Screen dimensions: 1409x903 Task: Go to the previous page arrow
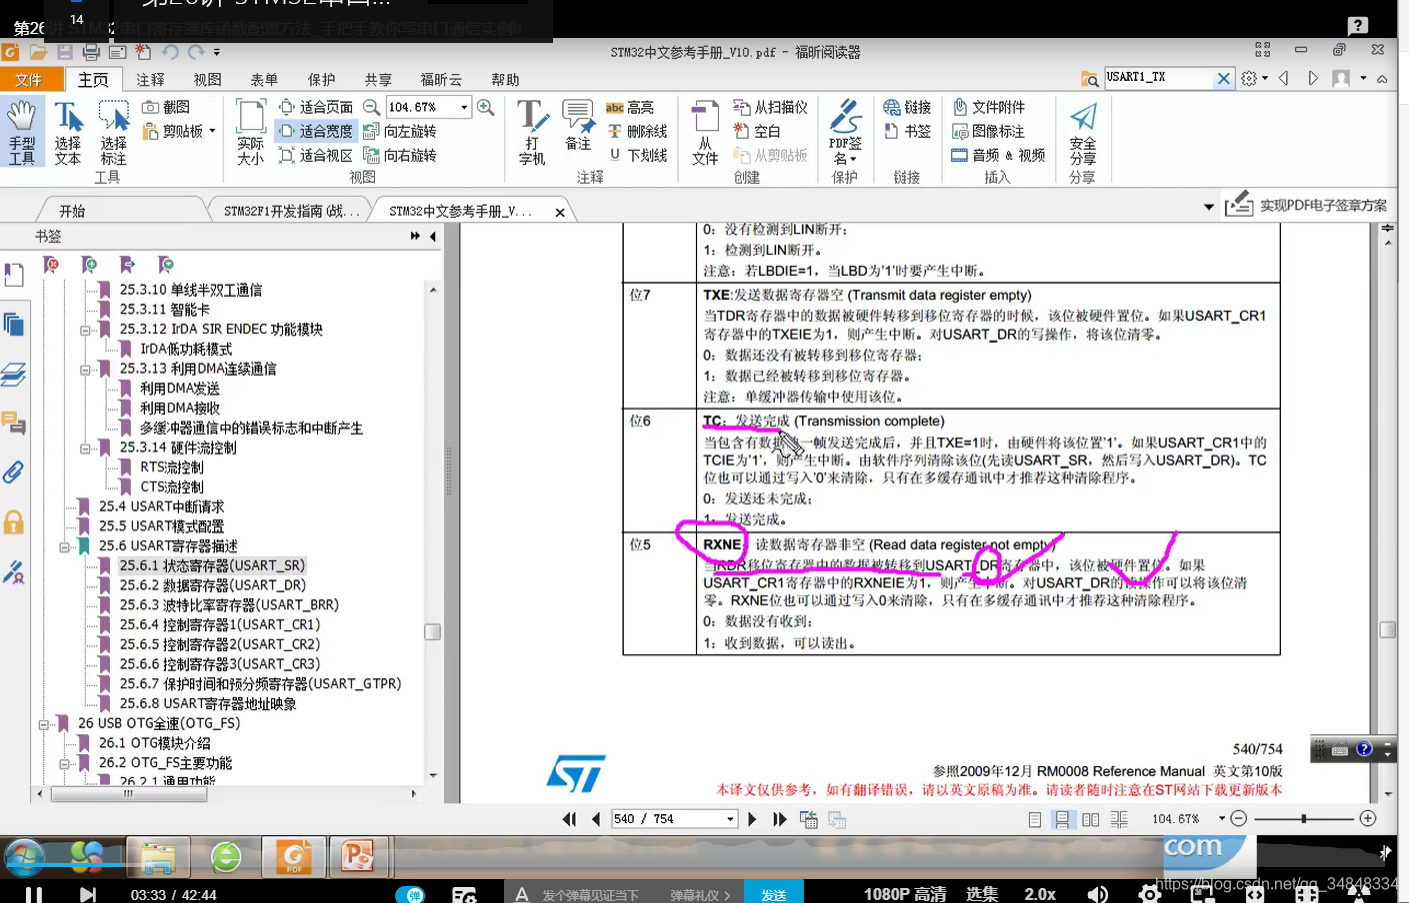[x=596, y=819]
